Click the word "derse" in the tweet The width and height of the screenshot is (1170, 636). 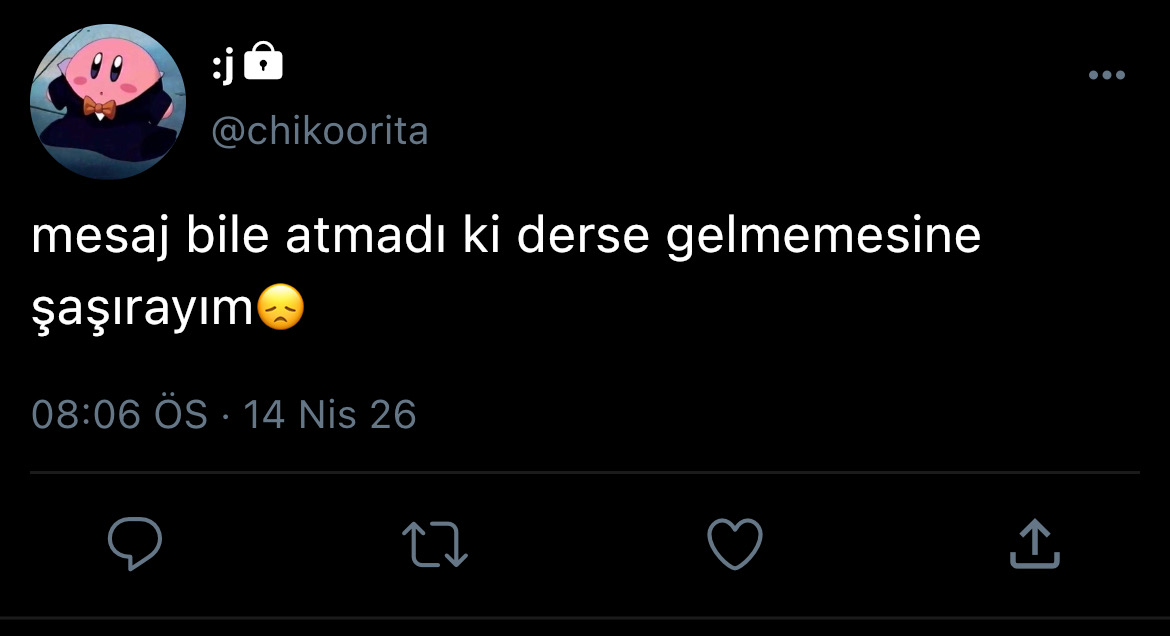coord(583,235)
